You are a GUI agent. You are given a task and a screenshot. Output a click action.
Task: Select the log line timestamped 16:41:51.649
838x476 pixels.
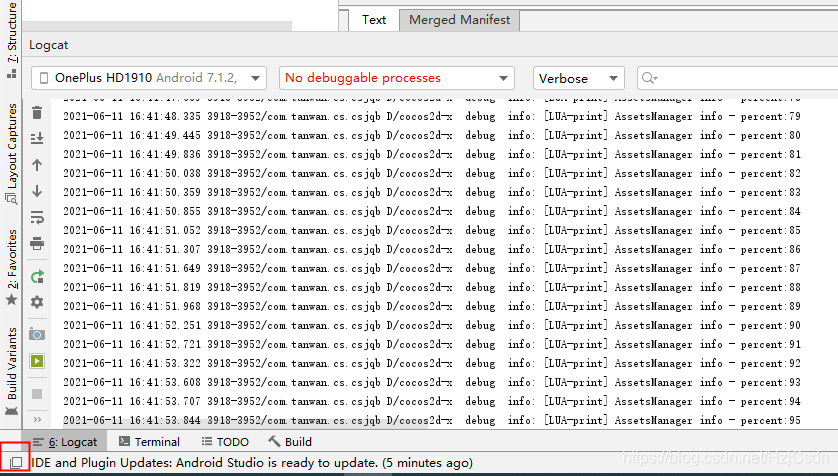click(432, 268)
